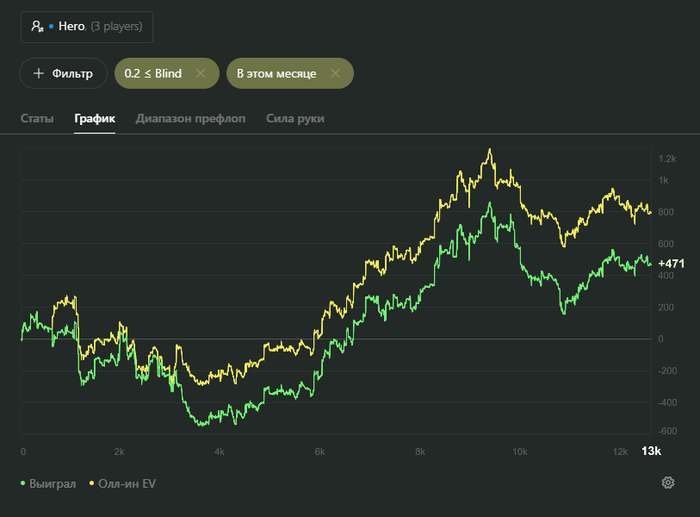Open chart settings gear icon
The height and width of the screenshot is (517, 700).
pos(668,483)
